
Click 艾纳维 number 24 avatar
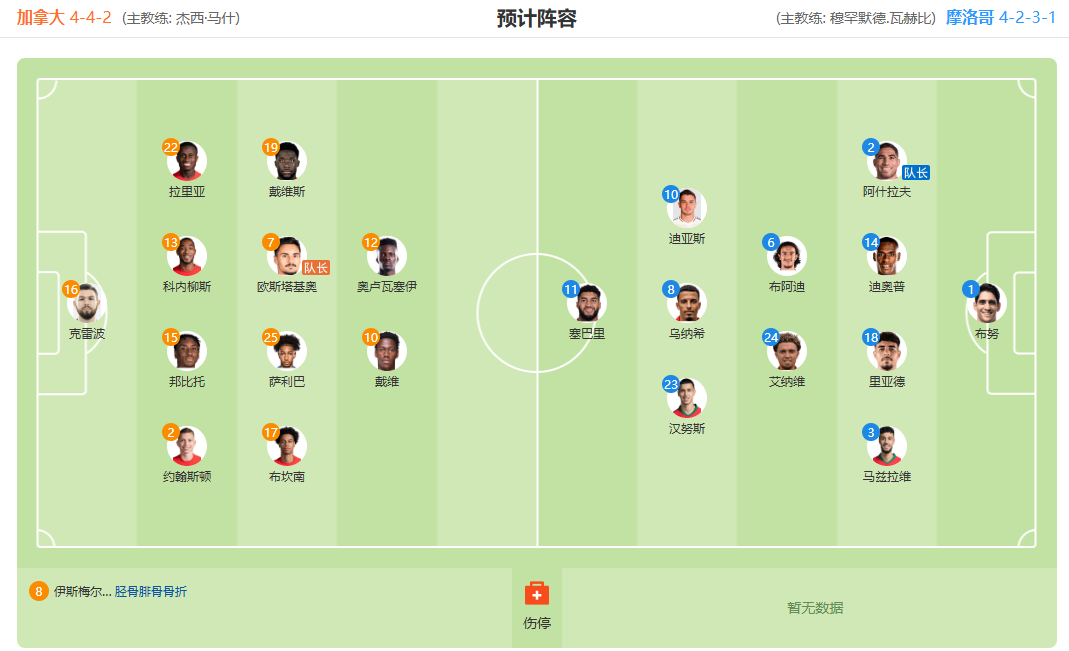(x=787, y=351)
